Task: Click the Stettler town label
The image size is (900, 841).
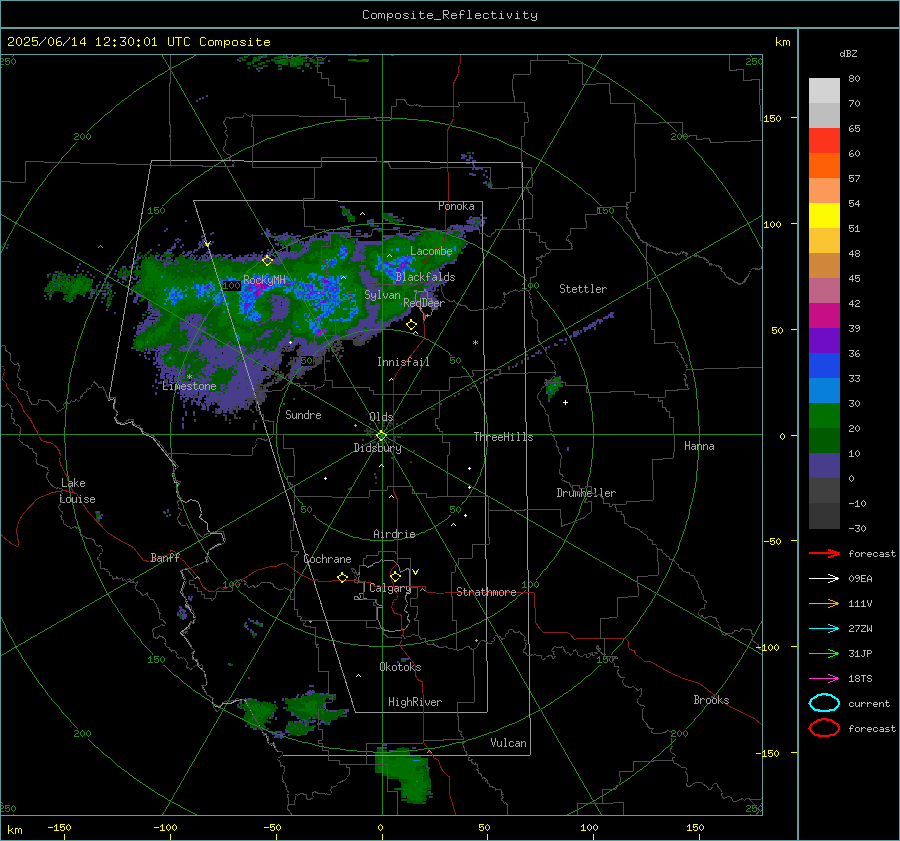Action: [x=583, y=289]
